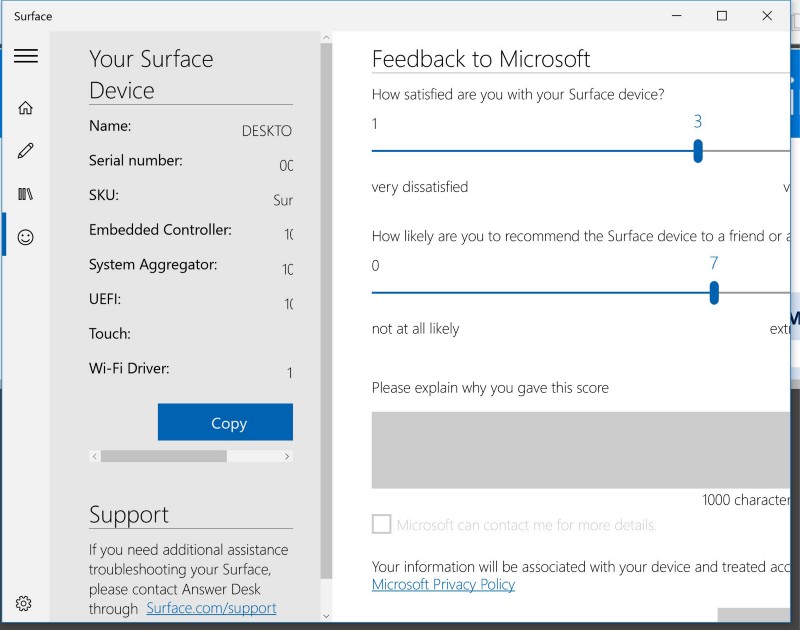Minimize the Surface app window
The width and height of the screenshot is (800, 630).
(675, 16)
